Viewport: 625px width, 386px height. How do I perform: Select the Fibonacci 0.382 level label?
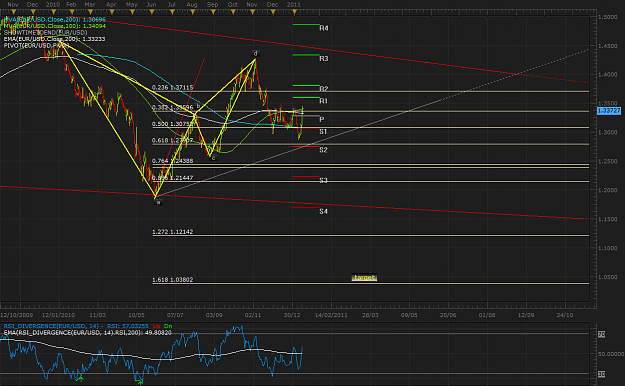[x=173, y=107]
